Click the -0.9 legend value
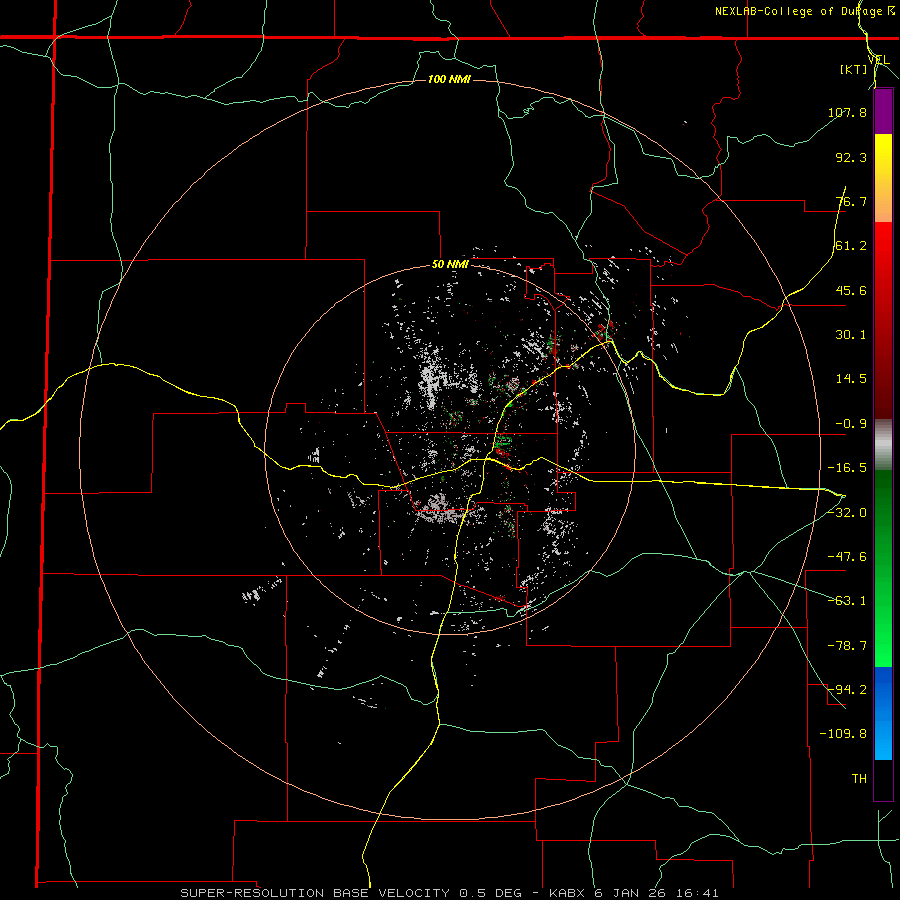The image size is (900, 900). 851,424
